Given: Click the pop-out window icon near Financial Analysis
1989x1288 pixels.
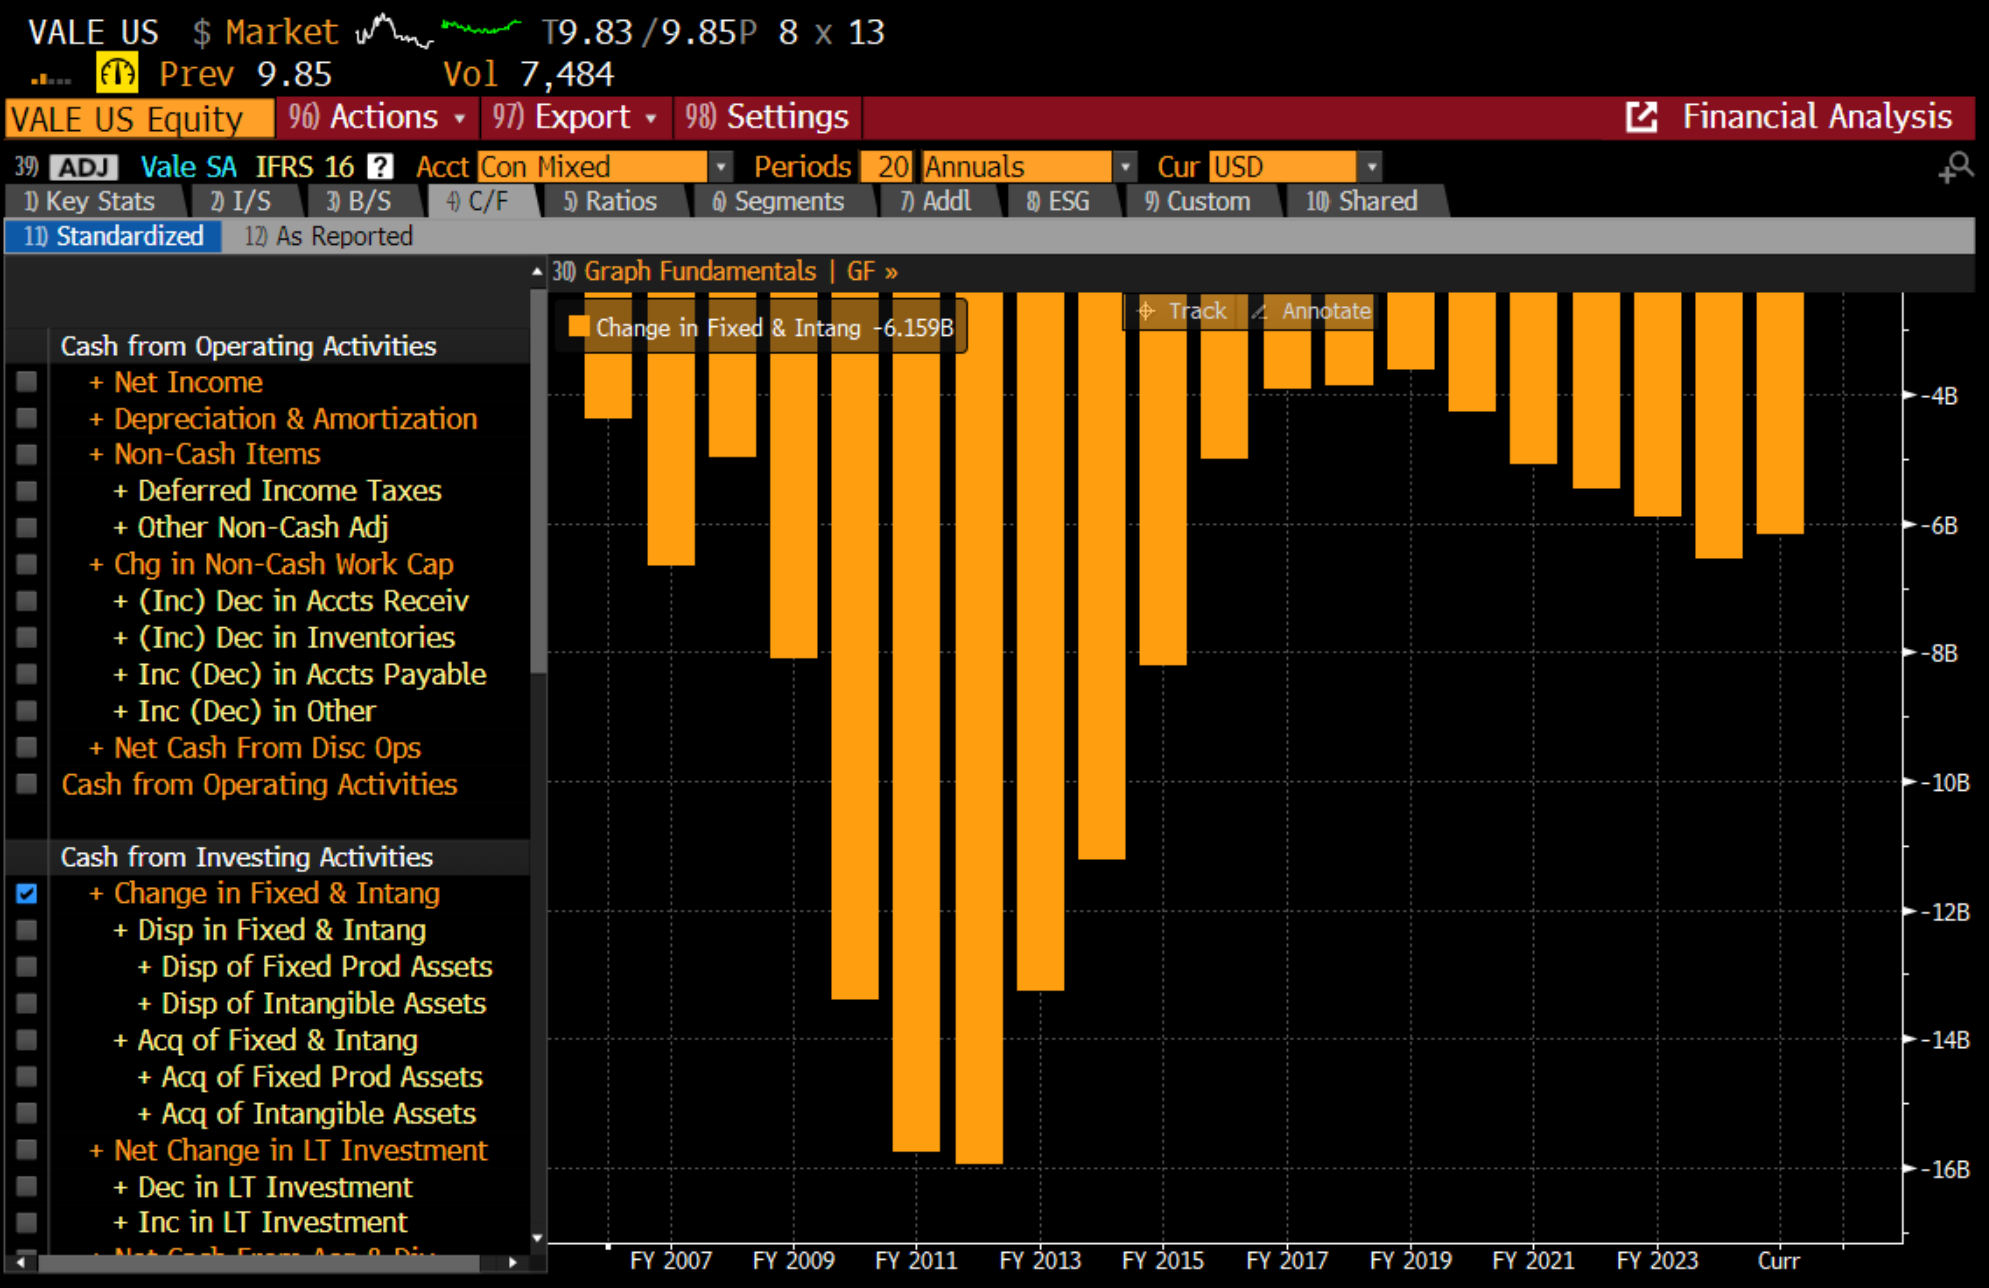Looking at the screenshot, I should point(1641,117).
